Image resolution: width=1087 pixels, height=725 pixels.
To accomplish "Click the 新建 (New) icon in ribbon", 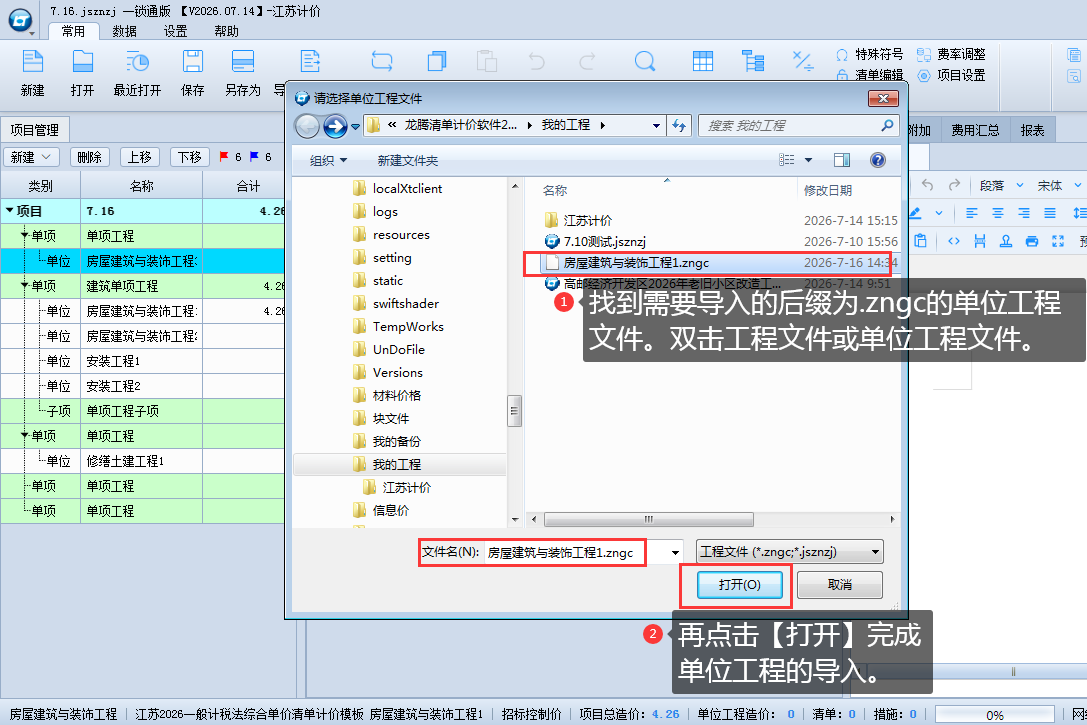I will (33, 62).
